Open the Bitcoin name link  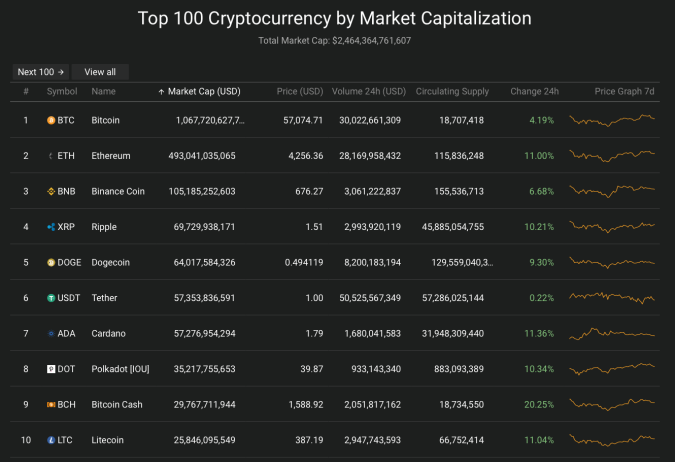tap(105, 120)
